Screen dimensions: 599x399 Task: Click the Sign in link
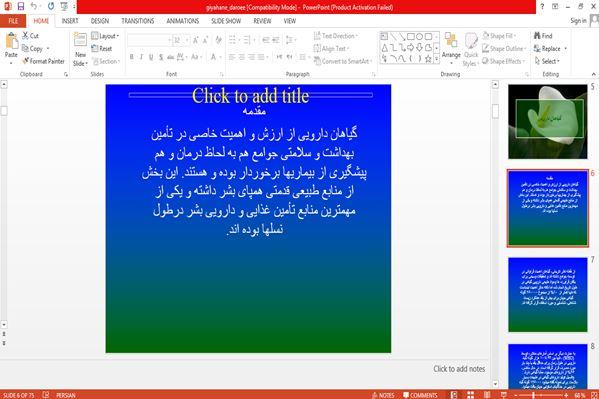coord(578,21)
